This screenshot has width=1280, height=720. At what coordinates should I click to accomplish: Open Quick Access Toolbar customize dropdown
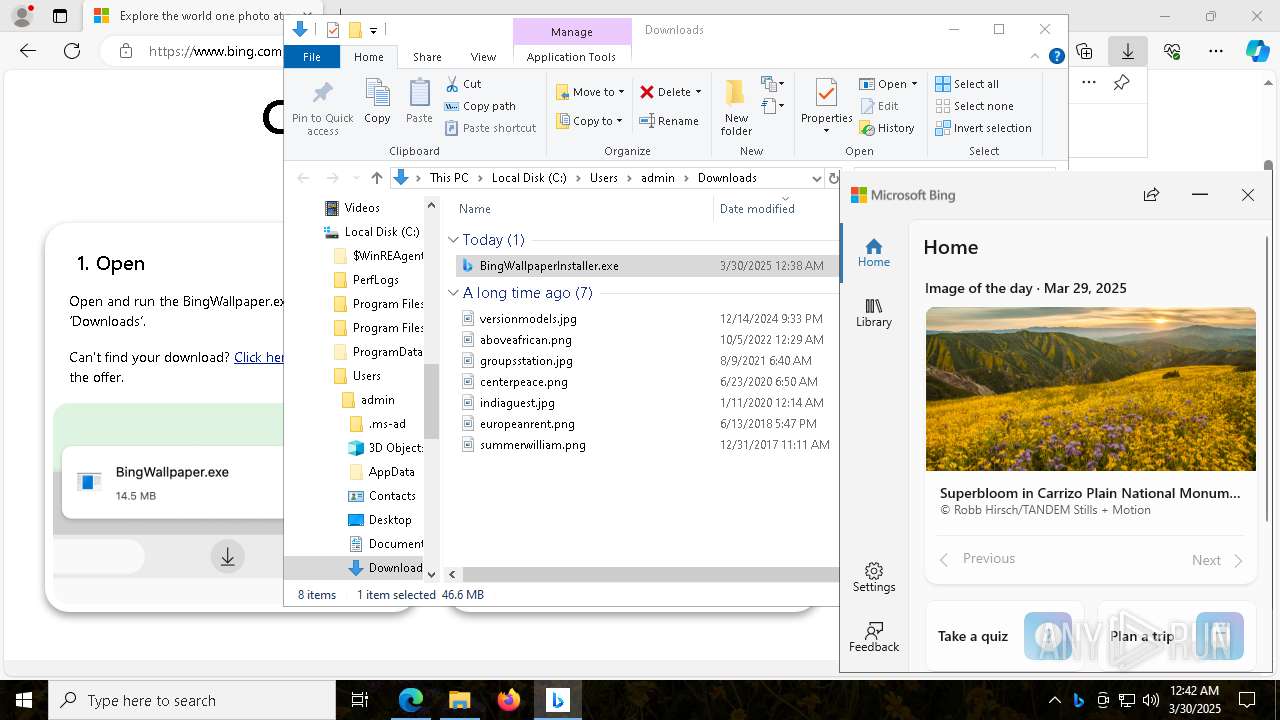click(374, 31)
